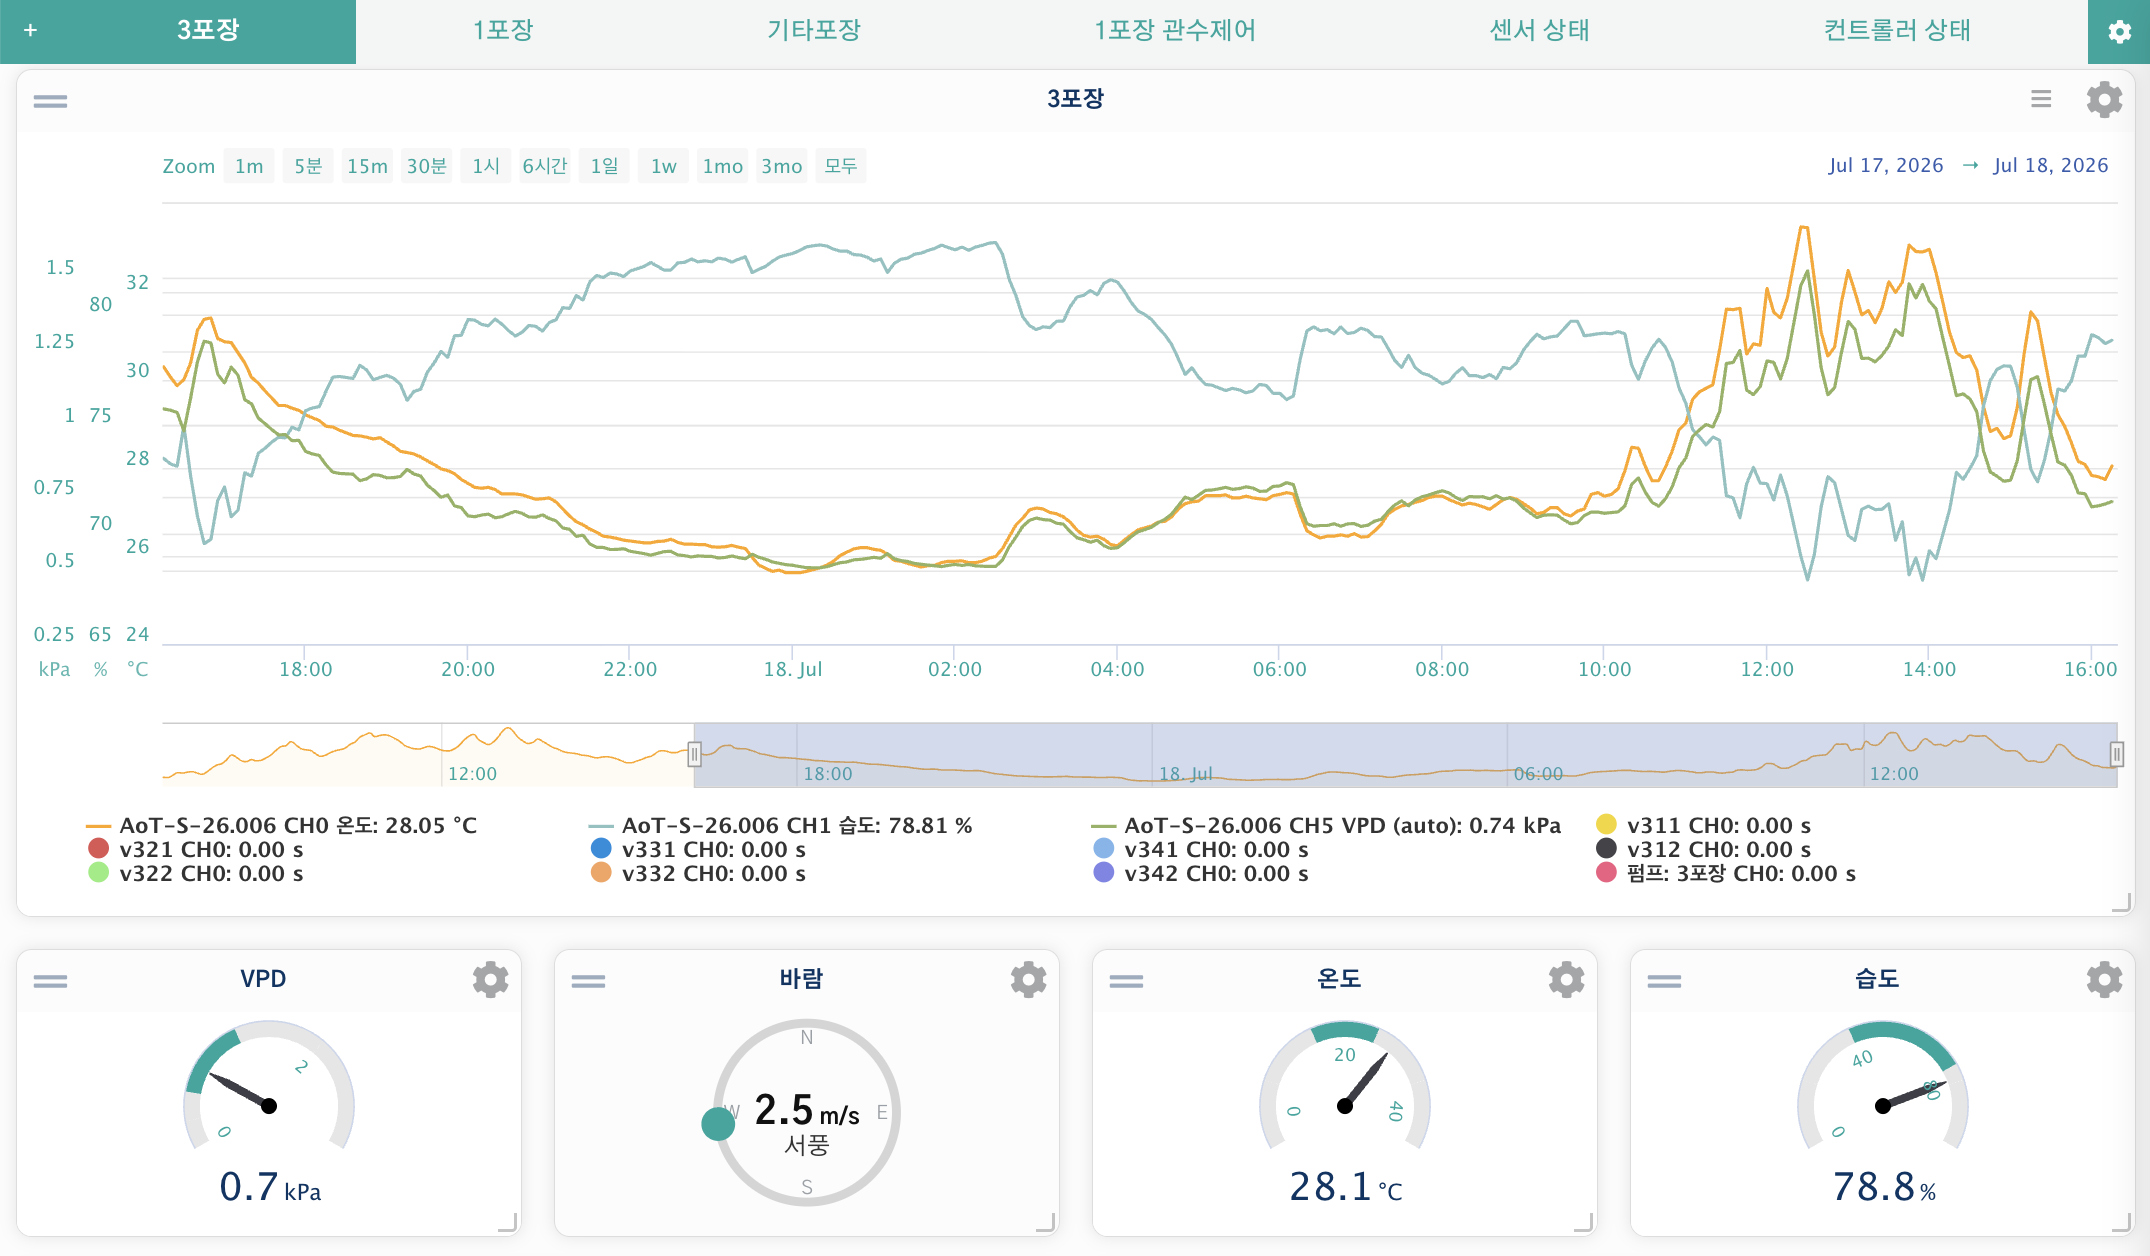Click the navigator right range handle
2150x1256 pixels.
[2117, 754]
